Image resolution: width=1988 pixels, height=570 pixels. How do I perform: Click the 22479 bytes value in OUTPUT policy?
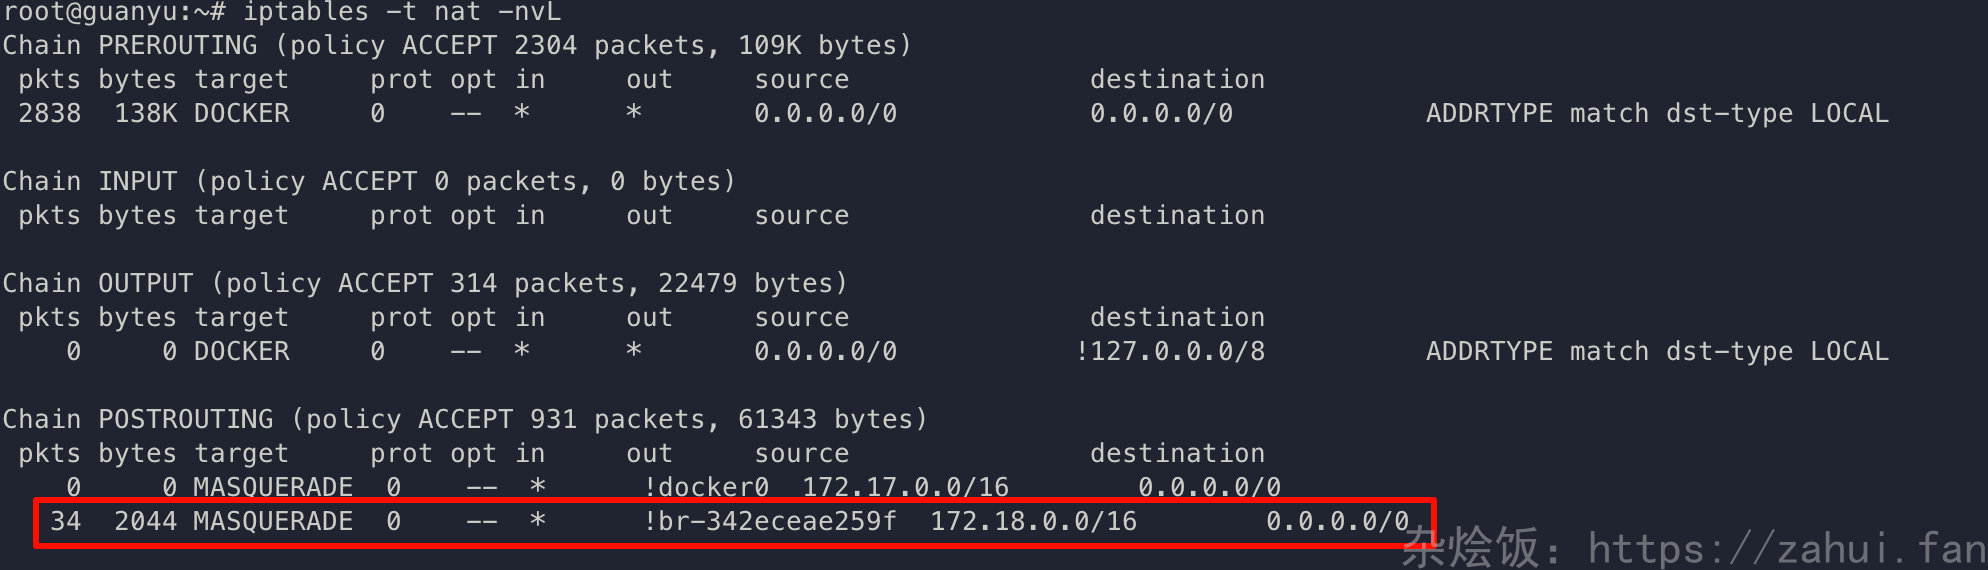[x=697, y=284]
